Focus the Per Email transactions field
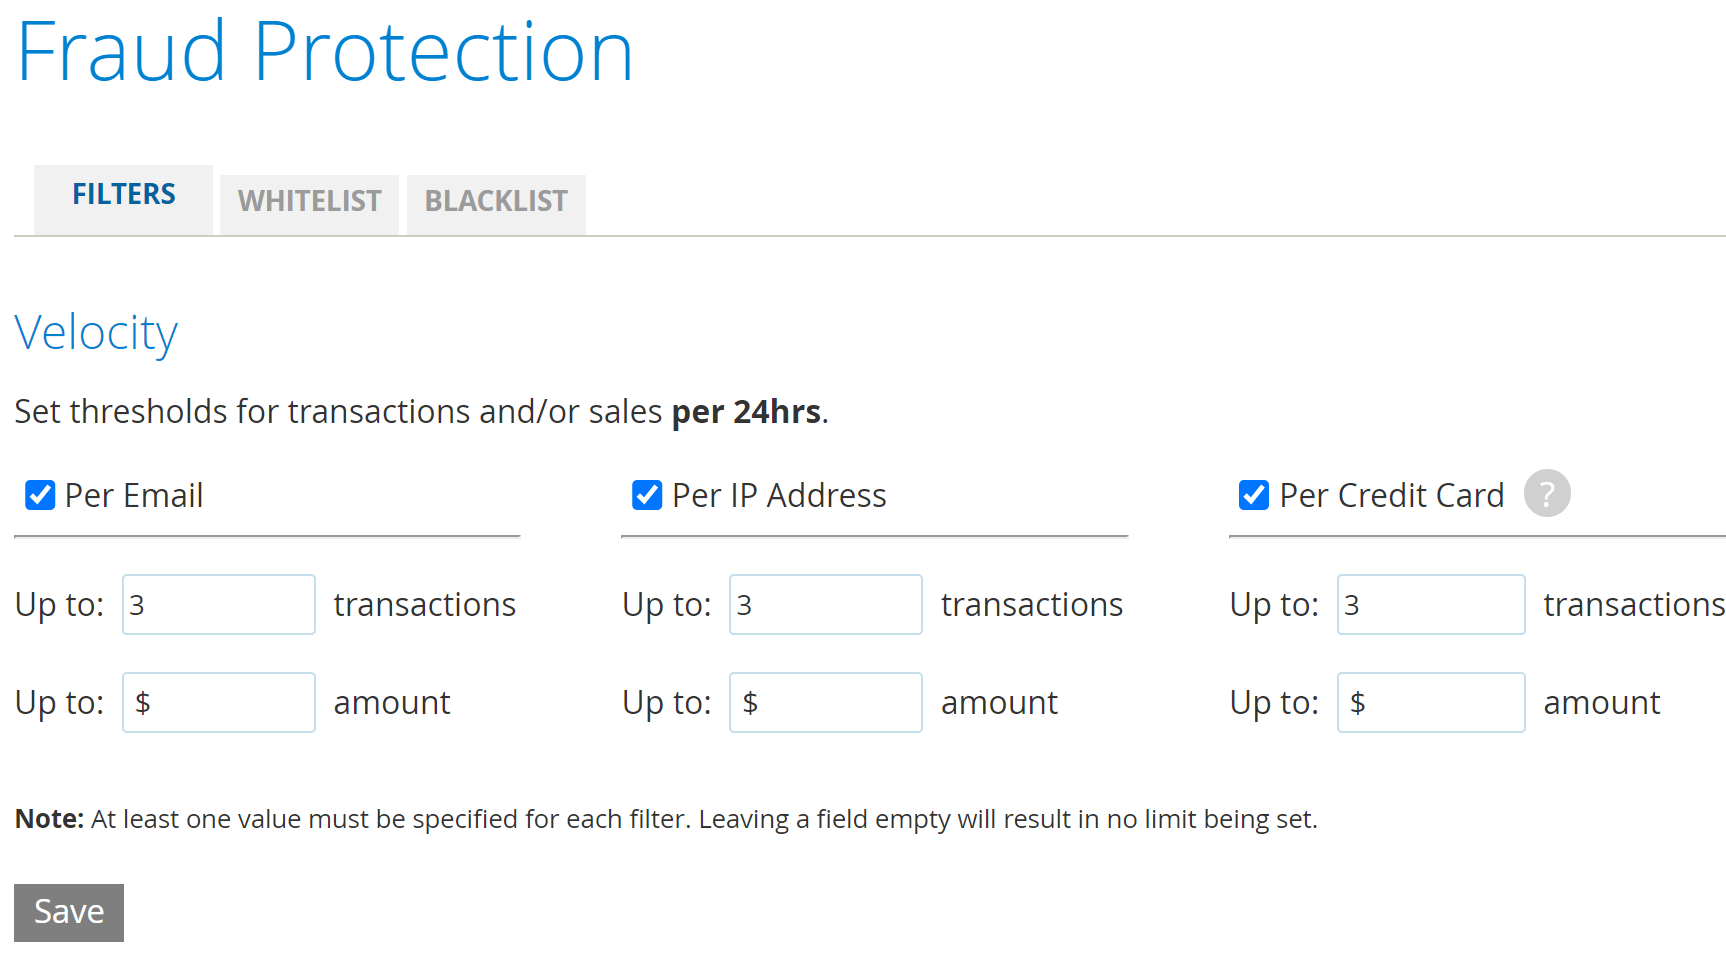The width and height of the screenshot is (1726, 959). click(x=219, y=604)
